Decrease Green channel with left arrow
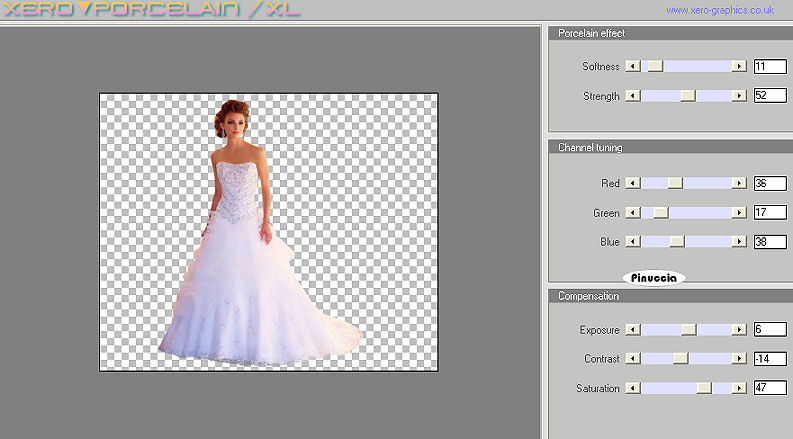 (632, 212)
